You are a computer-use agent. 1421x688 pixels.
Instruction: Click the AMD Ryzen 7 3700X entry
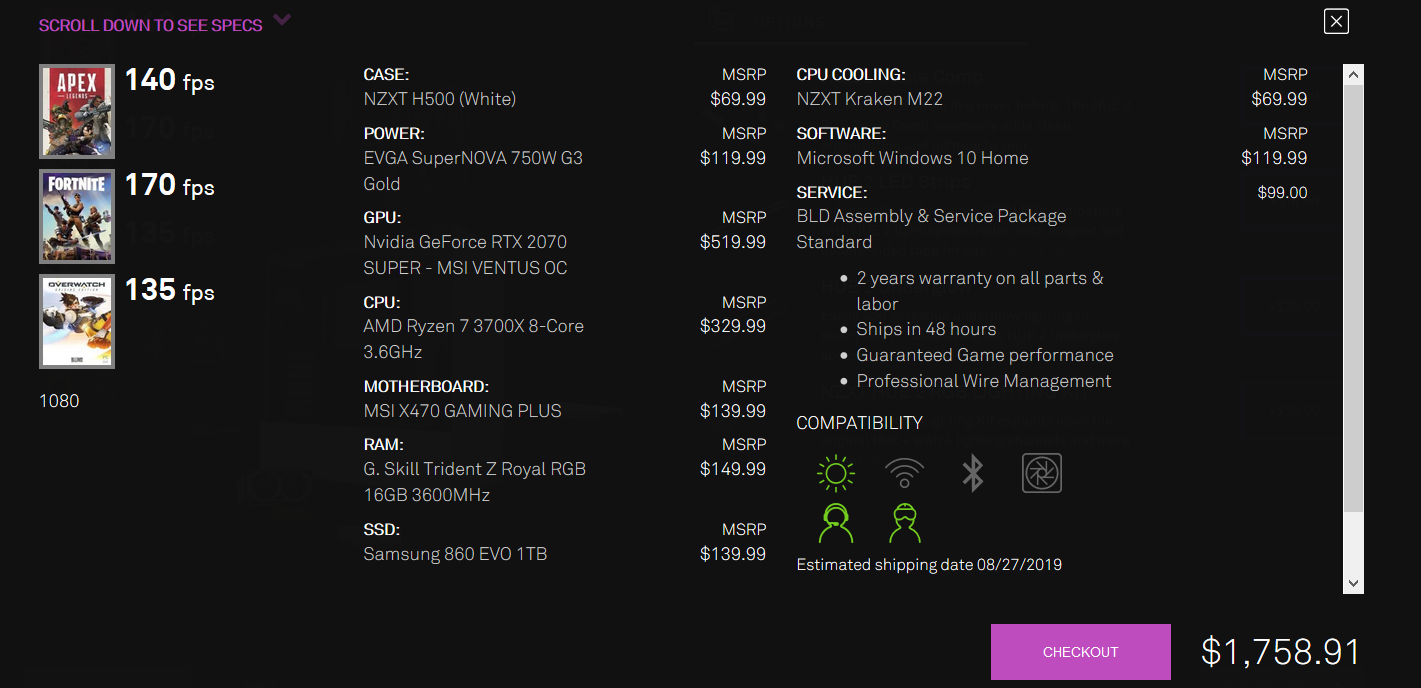point(474,339)
